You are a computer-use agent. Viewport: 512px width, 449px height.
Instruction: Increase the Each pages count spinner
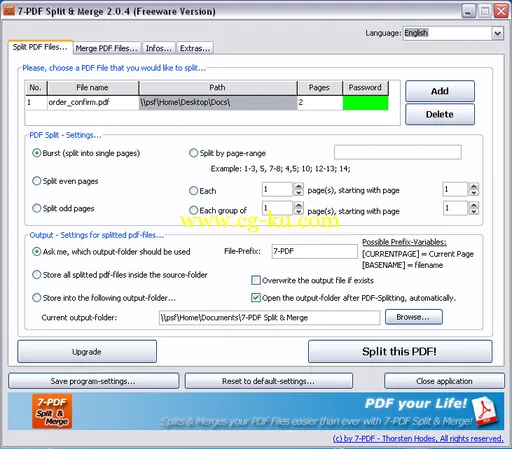tap(299, 186)
